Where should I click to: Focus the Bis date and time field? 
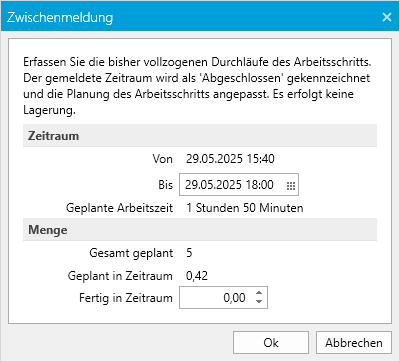coord(239,185)
